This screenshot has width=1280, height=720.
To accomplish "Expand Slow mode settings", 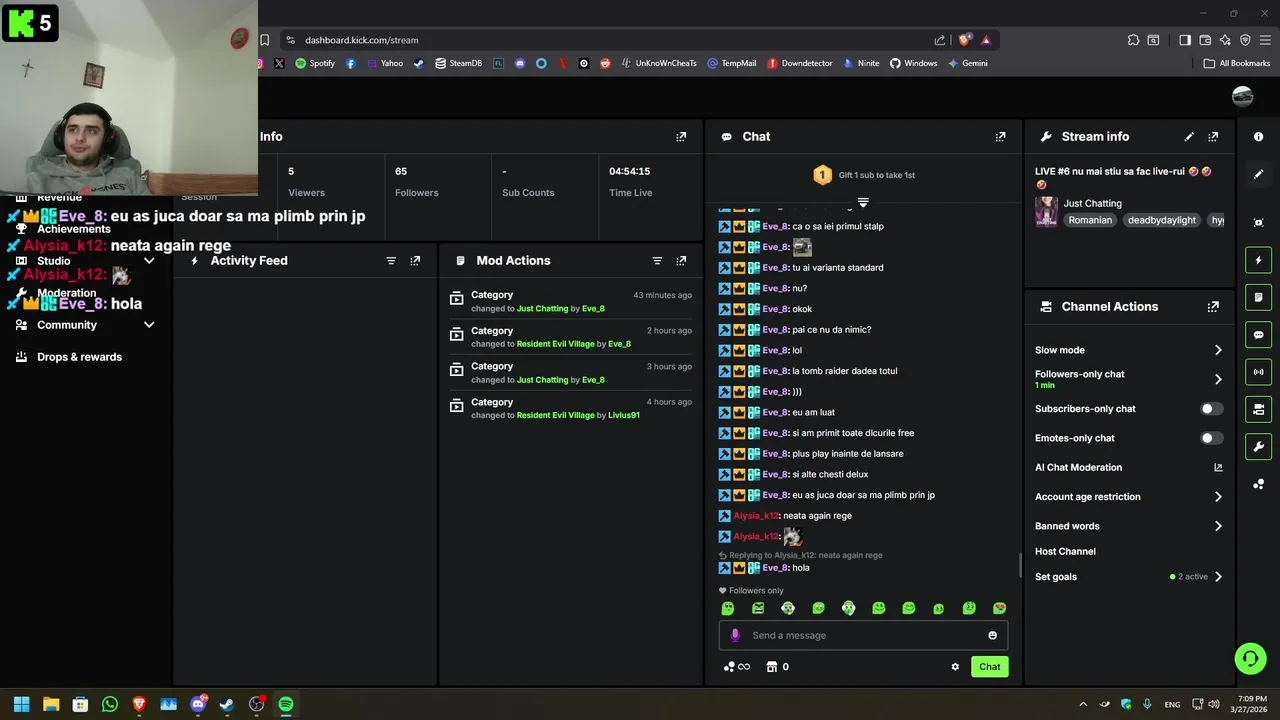I will 1218,350.
